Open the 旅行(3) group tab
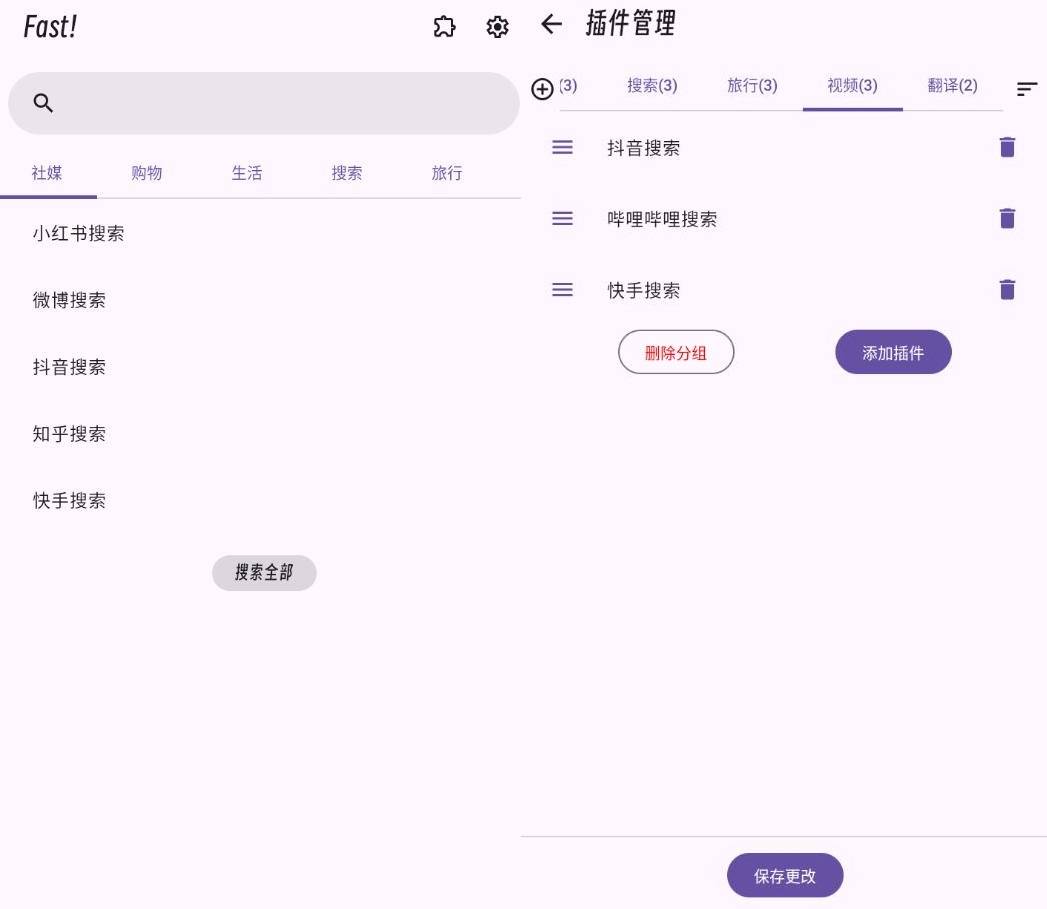1047x909 pixels. [x=752, y=86]
